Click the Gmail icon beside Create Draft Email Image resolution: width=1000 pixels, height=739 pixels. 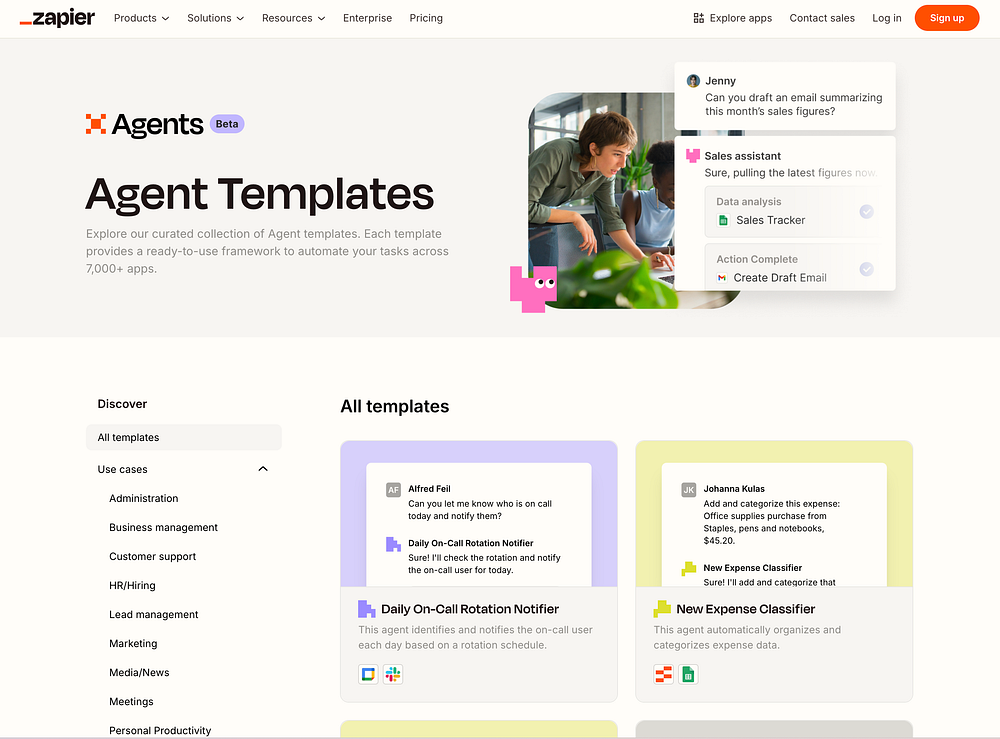click(722, 277)
